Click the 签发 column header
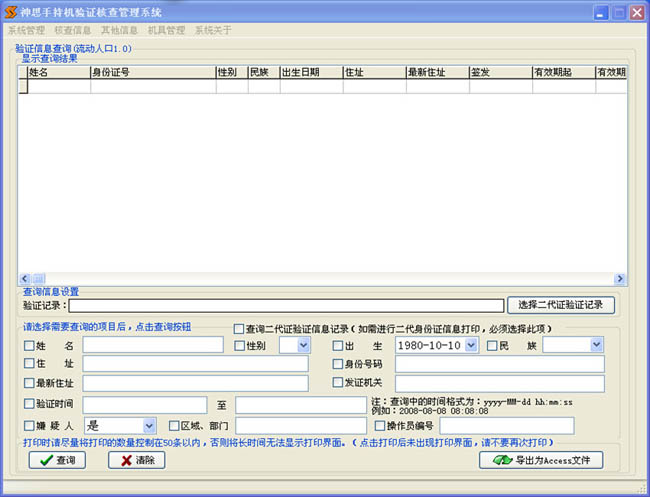This screenshot has width=650, height=497. 501,72
